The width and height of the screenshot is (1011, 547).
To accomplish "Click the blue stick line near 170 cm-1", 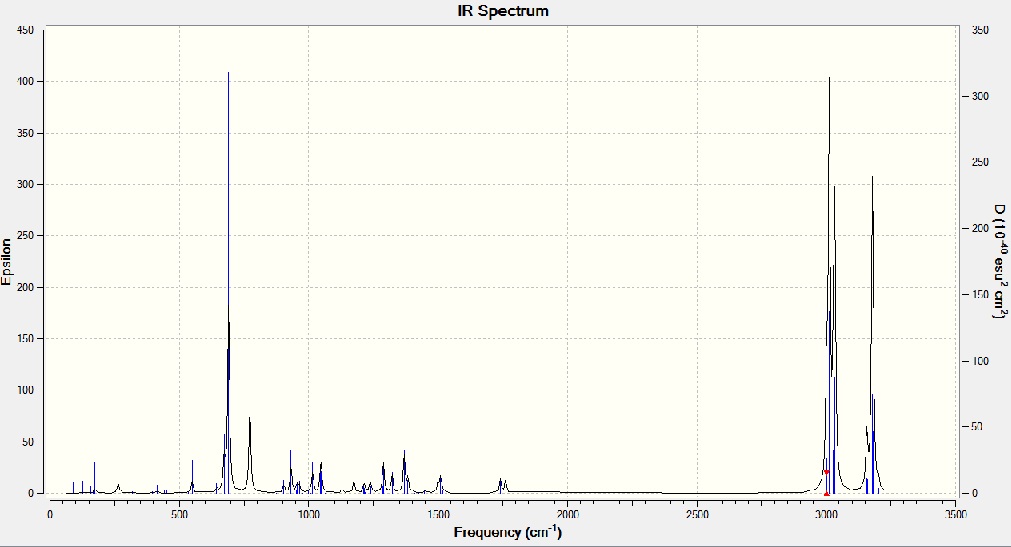I will (94, 477).
